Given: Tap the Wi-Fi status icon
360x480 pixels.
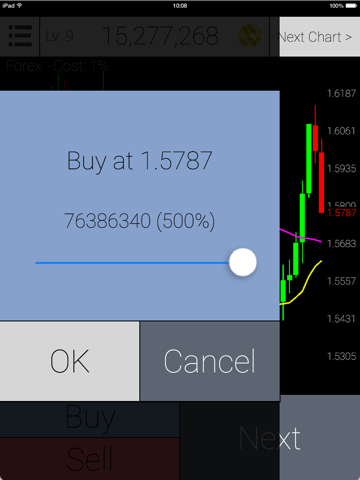Looking at the screenshot, I should click(19, 6).
